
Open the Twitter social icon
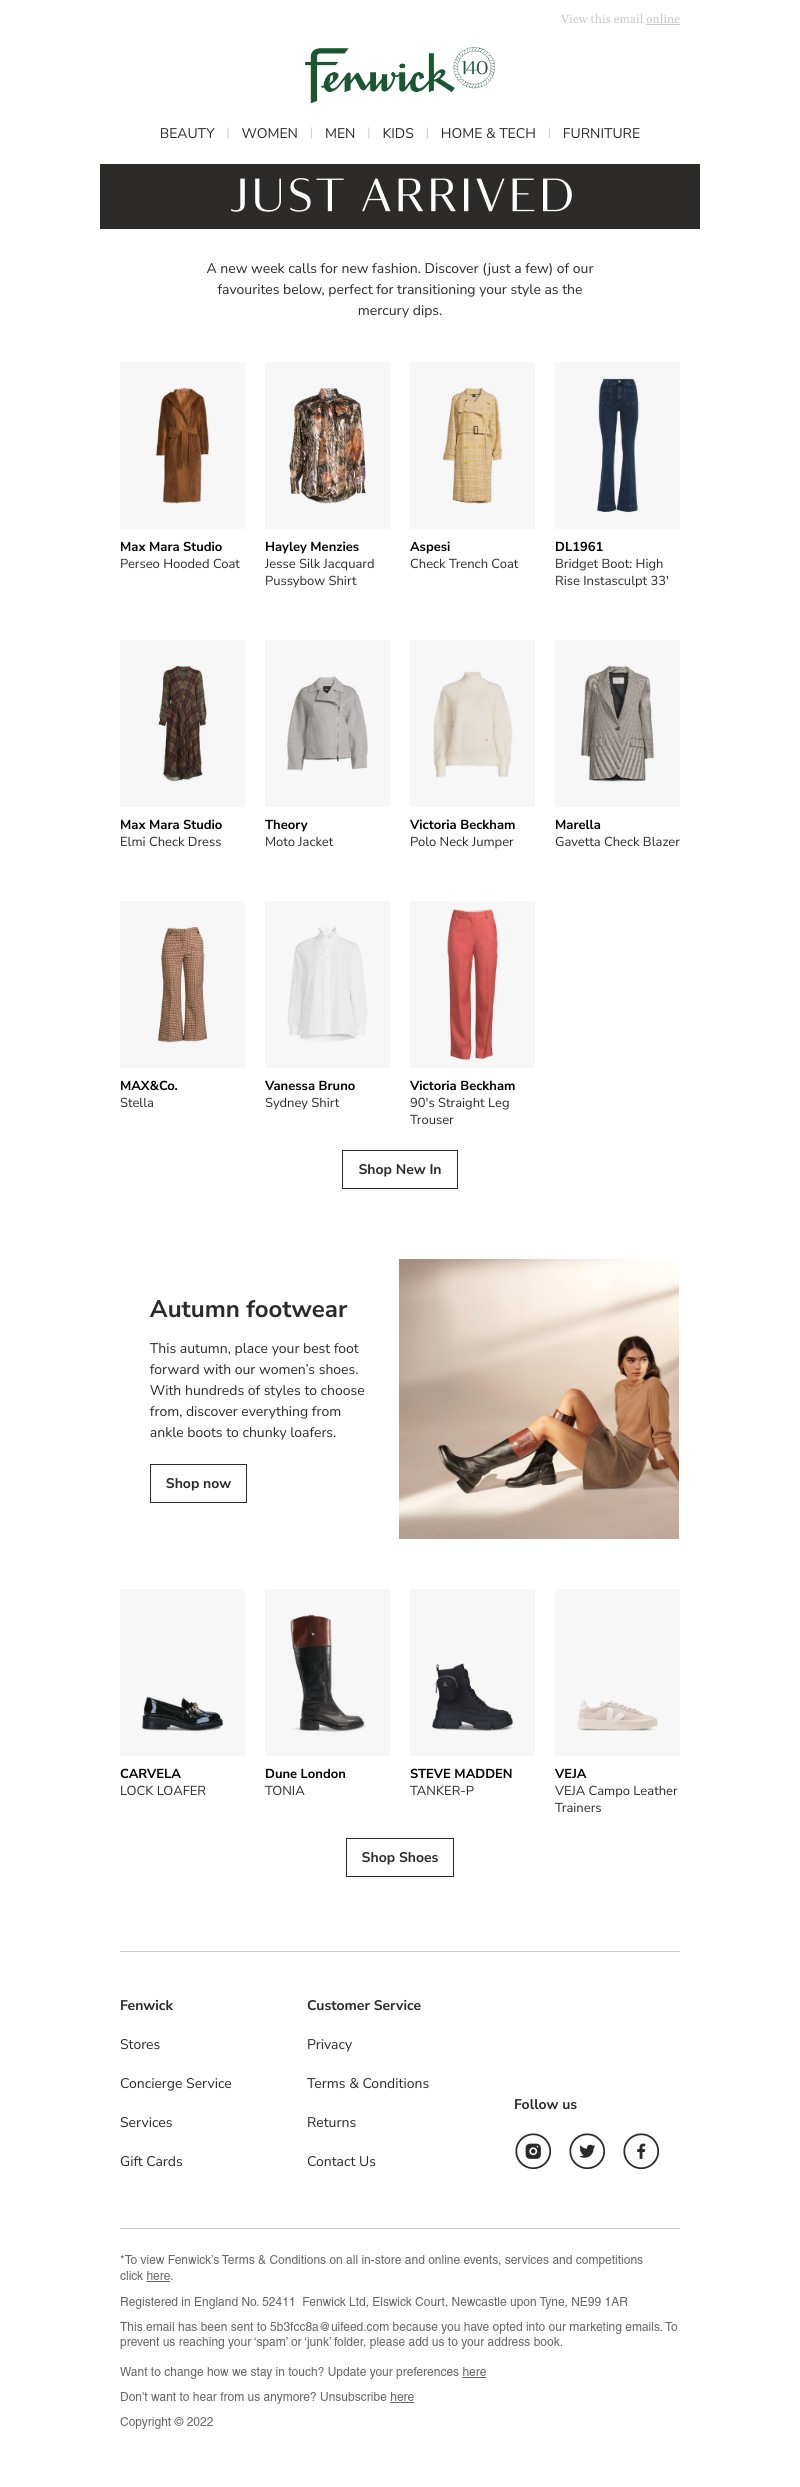tap(587, 2150)
